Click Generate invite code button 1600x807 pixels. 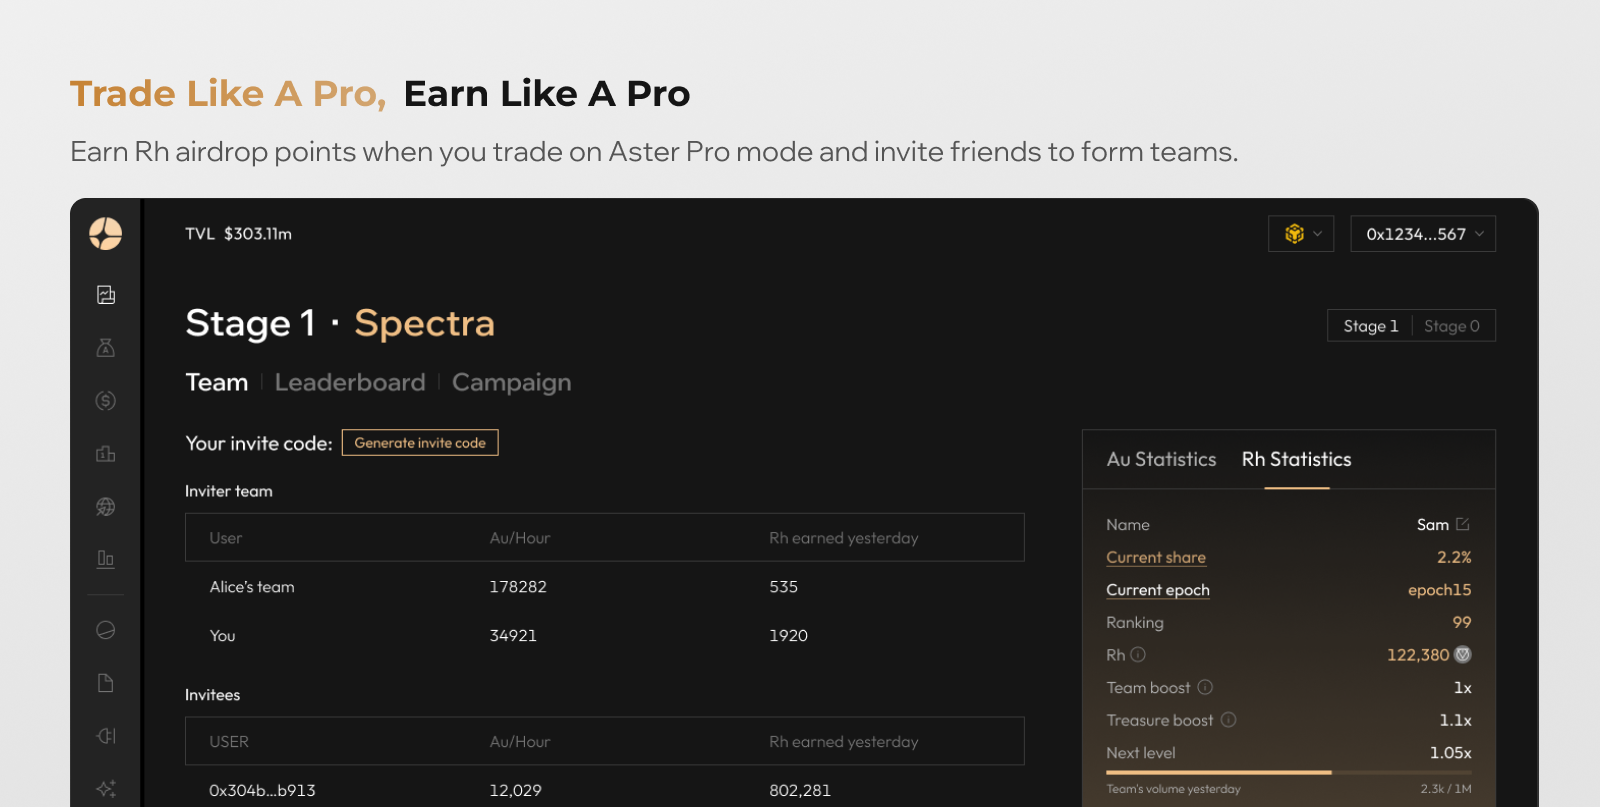tap(420, 443)
